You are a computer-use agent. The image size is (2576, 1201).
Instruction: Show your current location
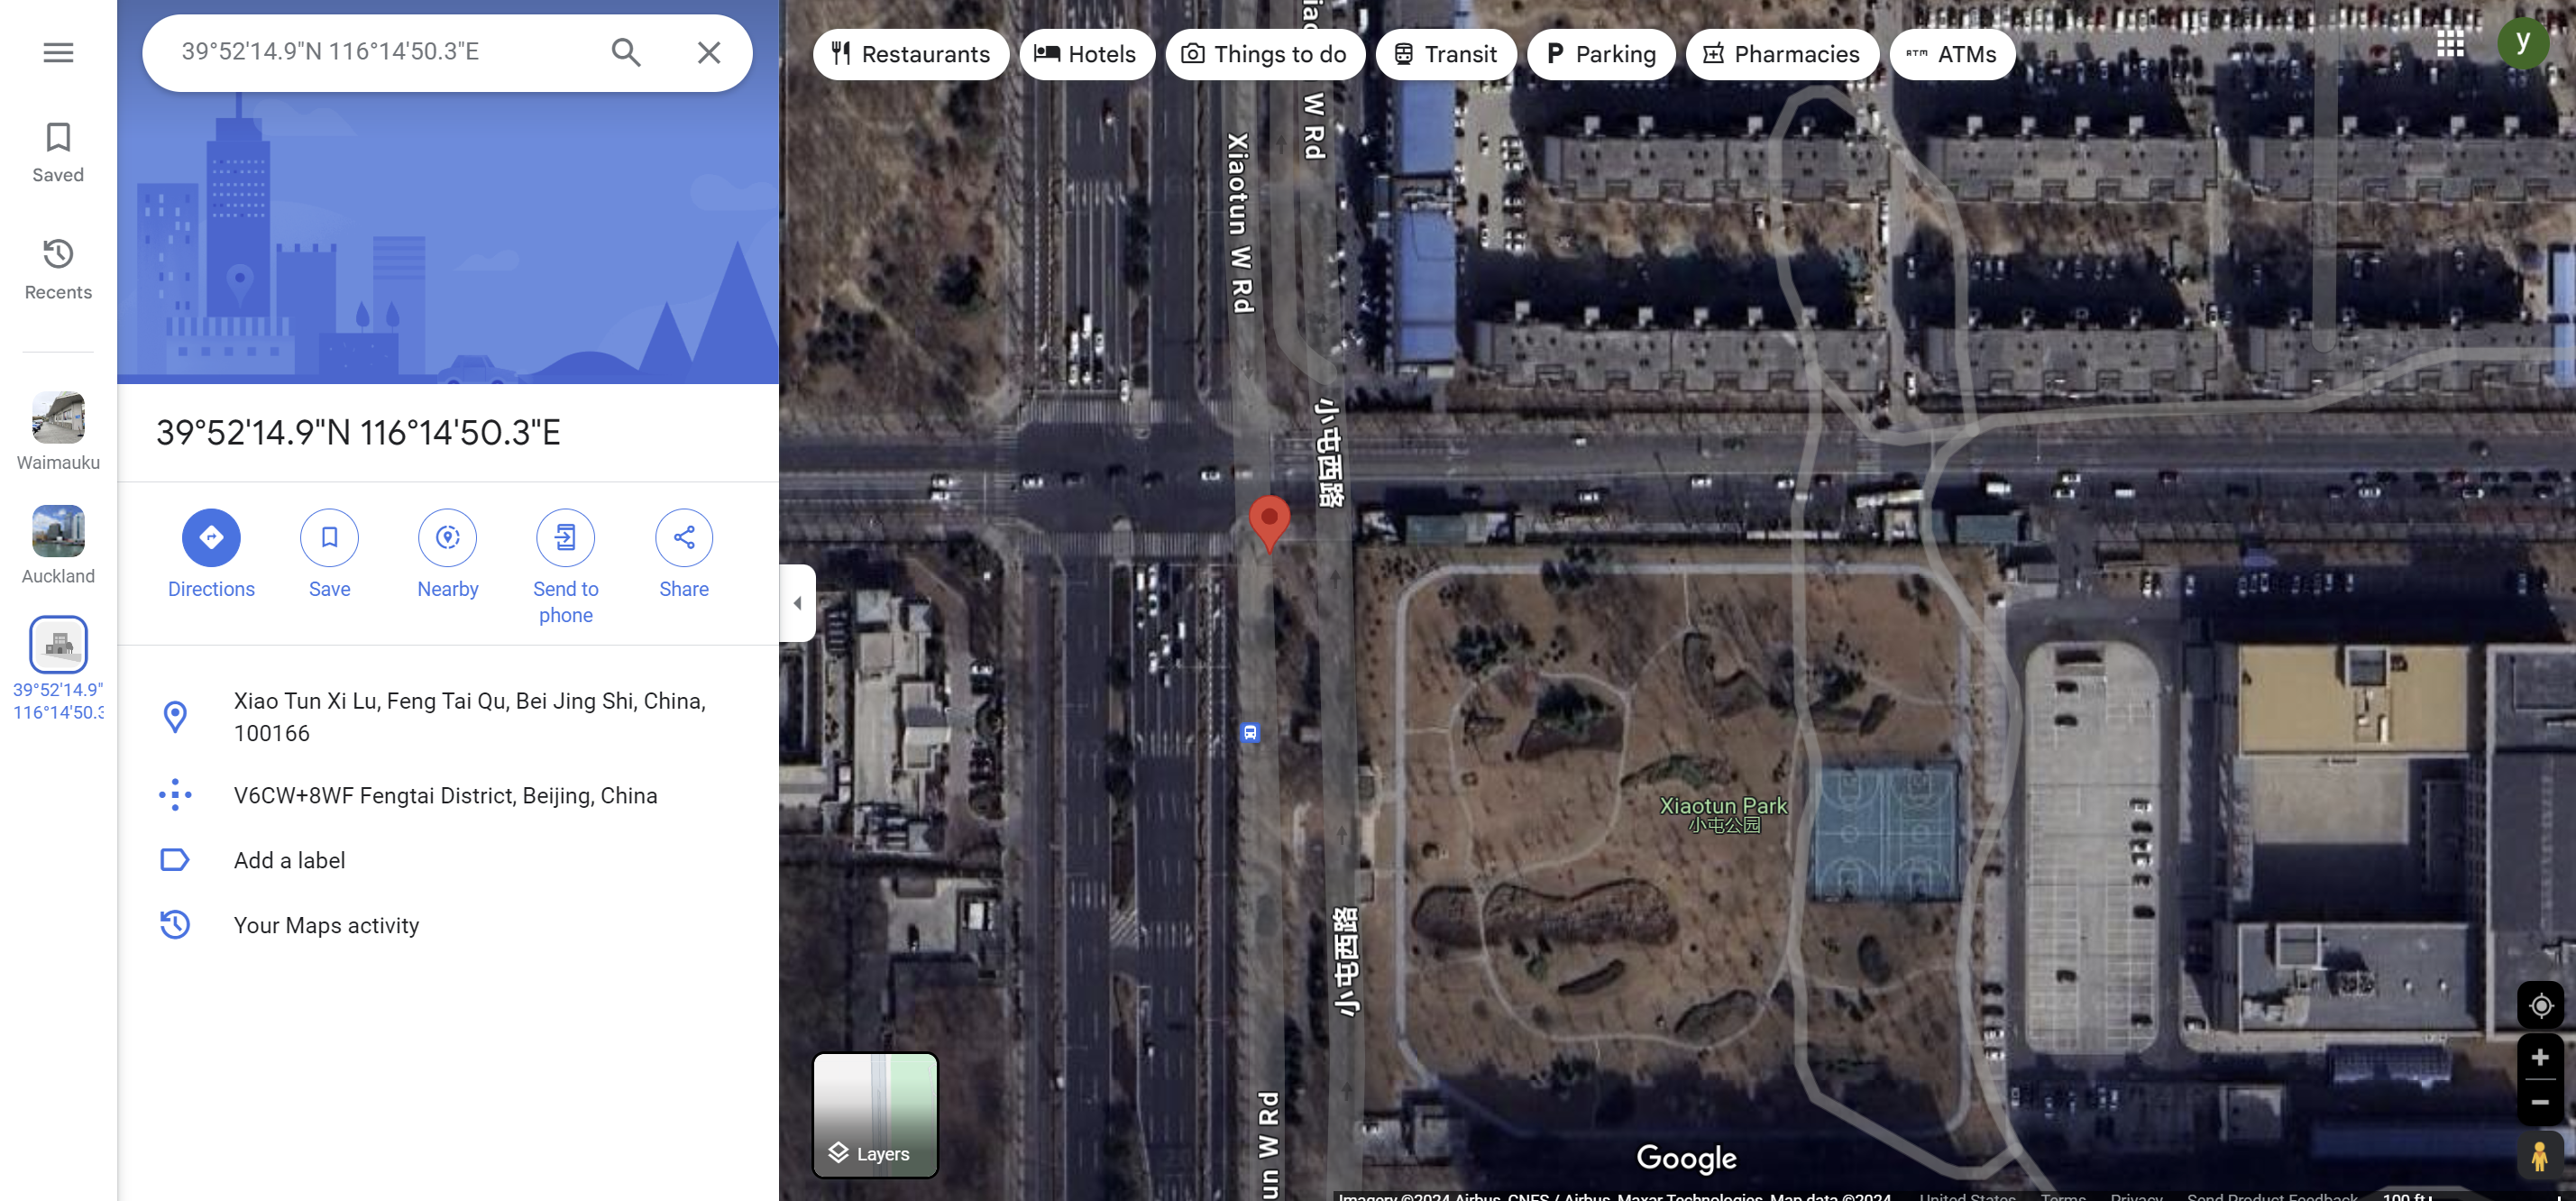[x=2540, y=1005]
